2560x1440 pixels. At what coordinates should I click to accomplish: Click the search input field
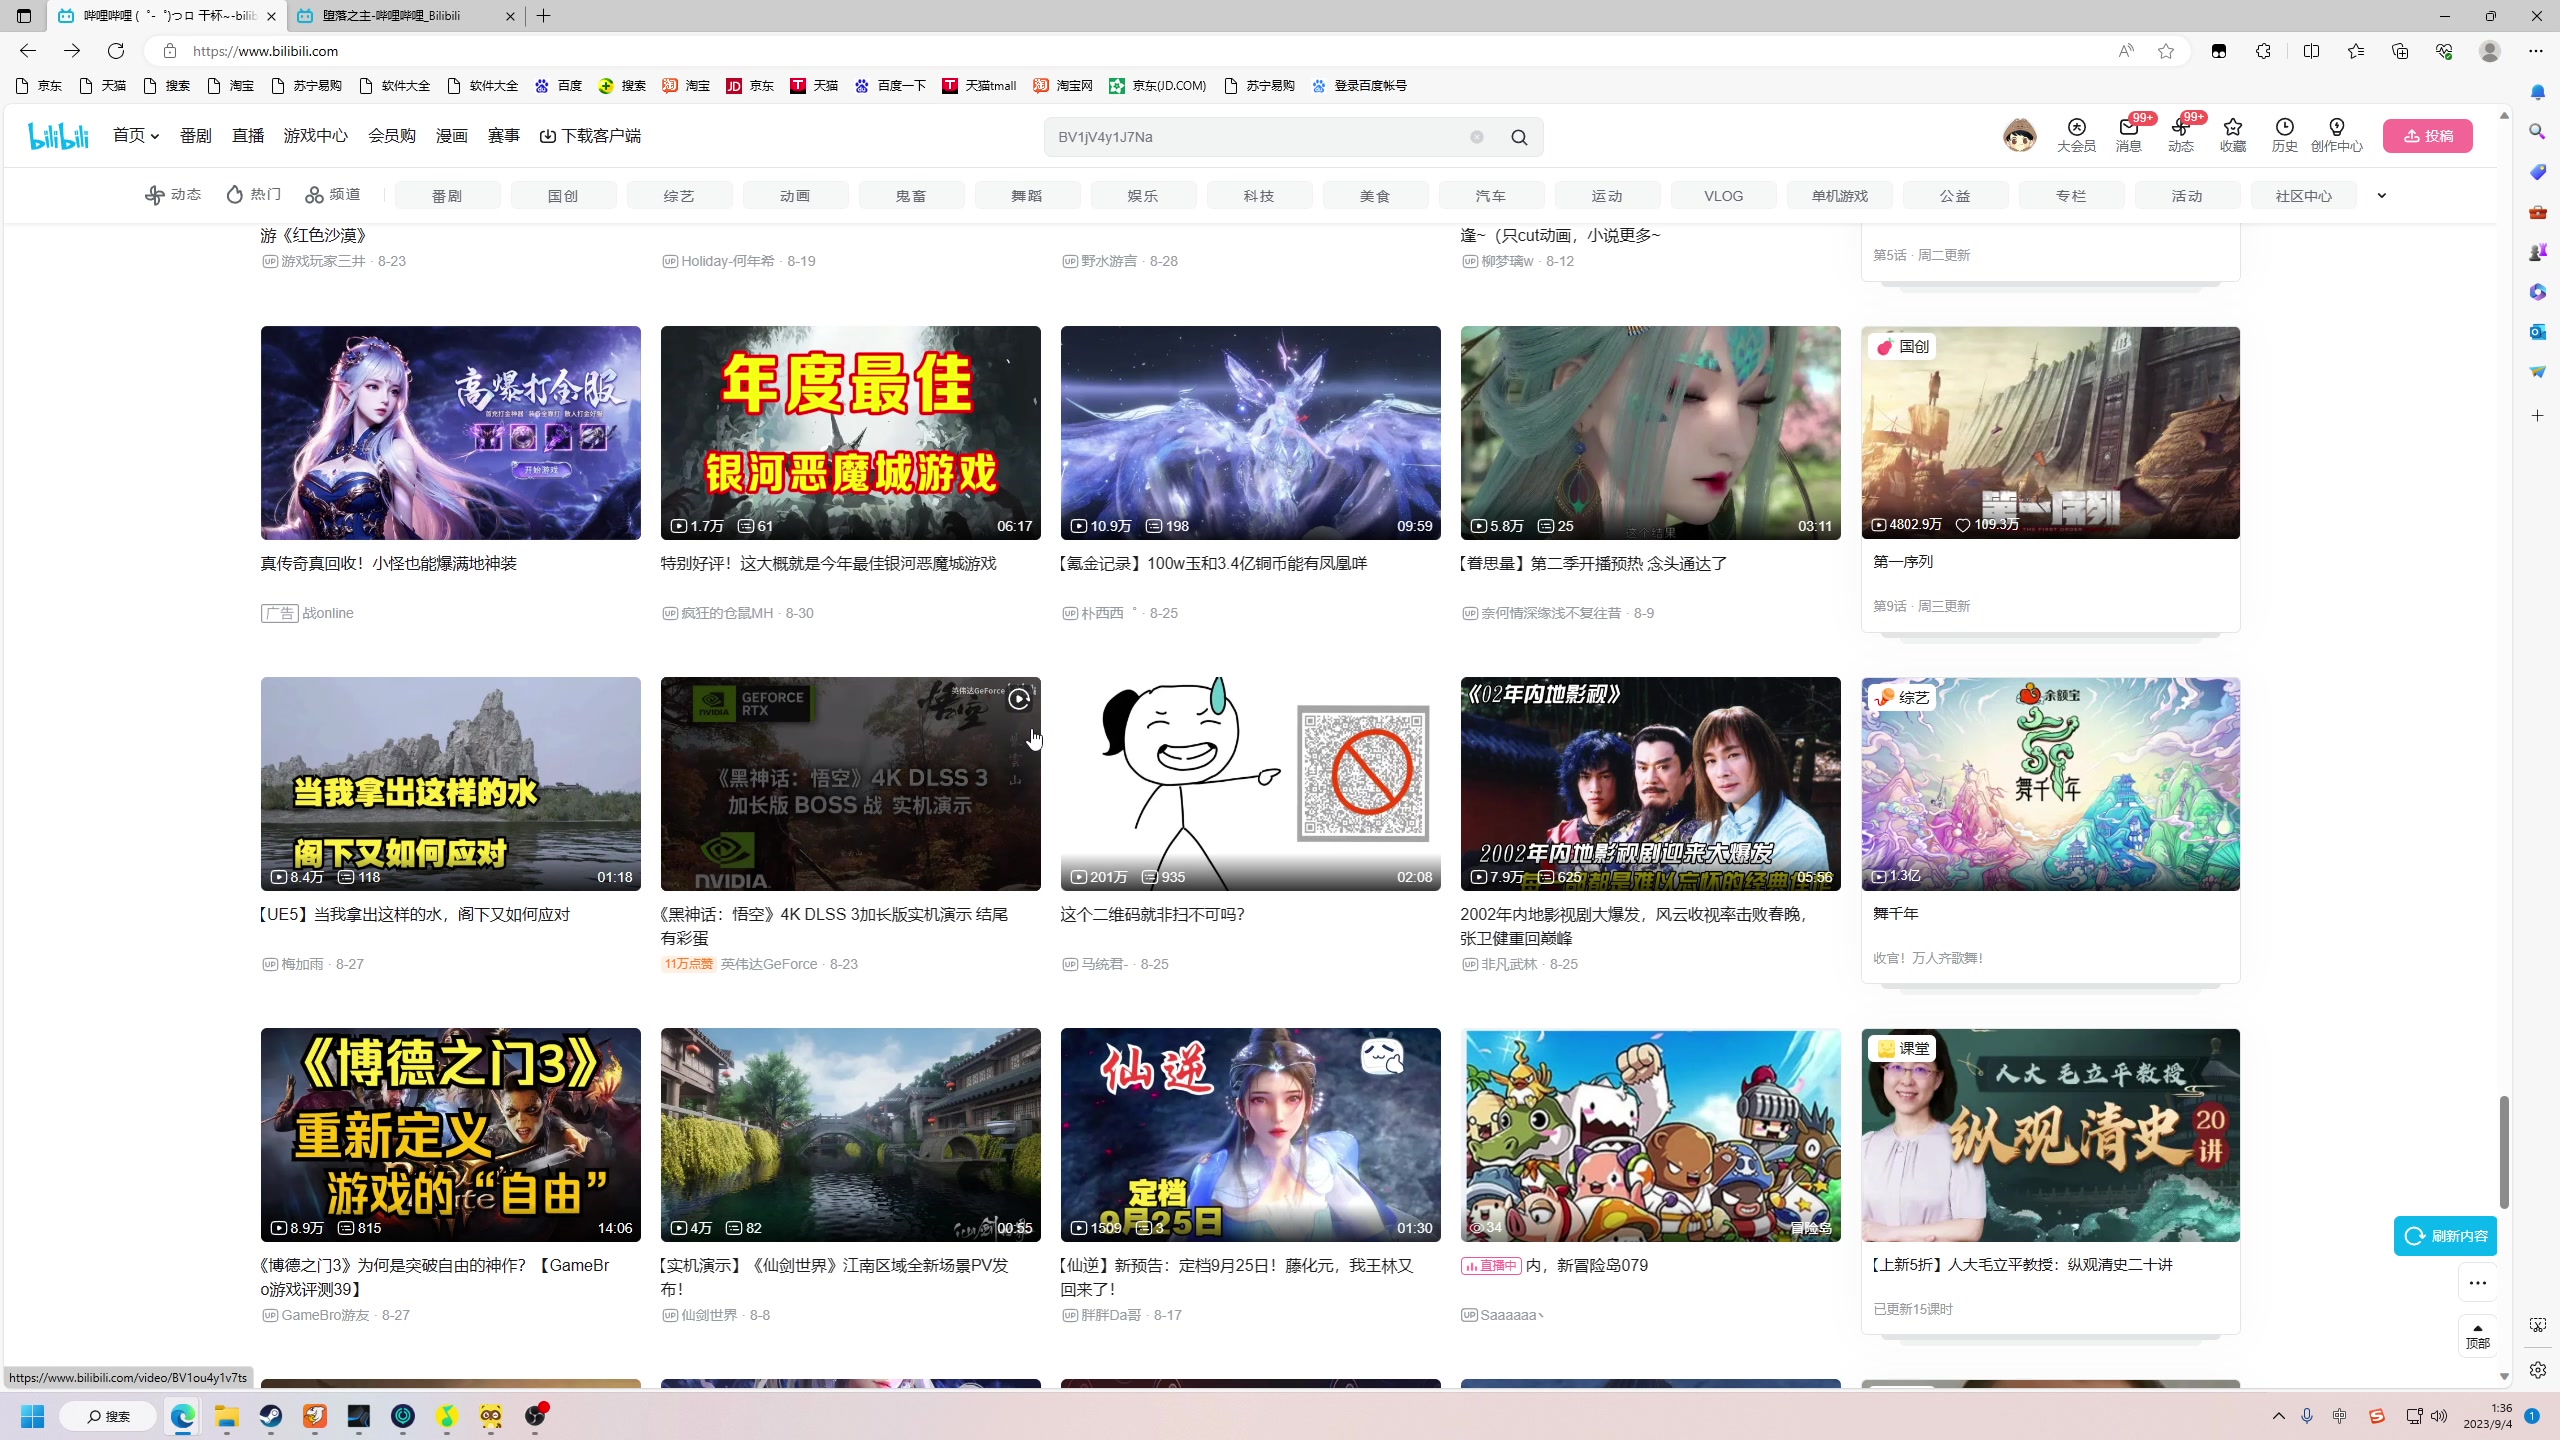click(1260, 137)
